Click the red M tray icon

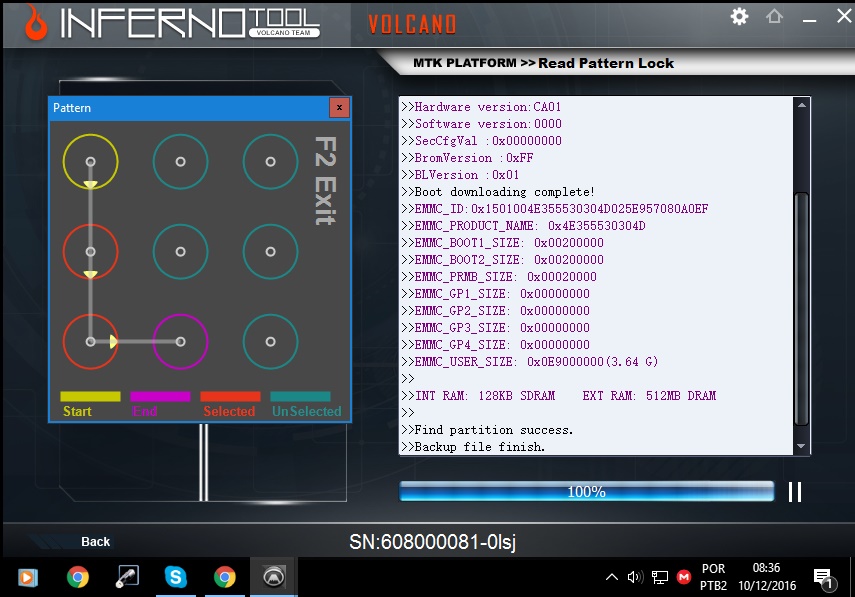click(684, 577)
